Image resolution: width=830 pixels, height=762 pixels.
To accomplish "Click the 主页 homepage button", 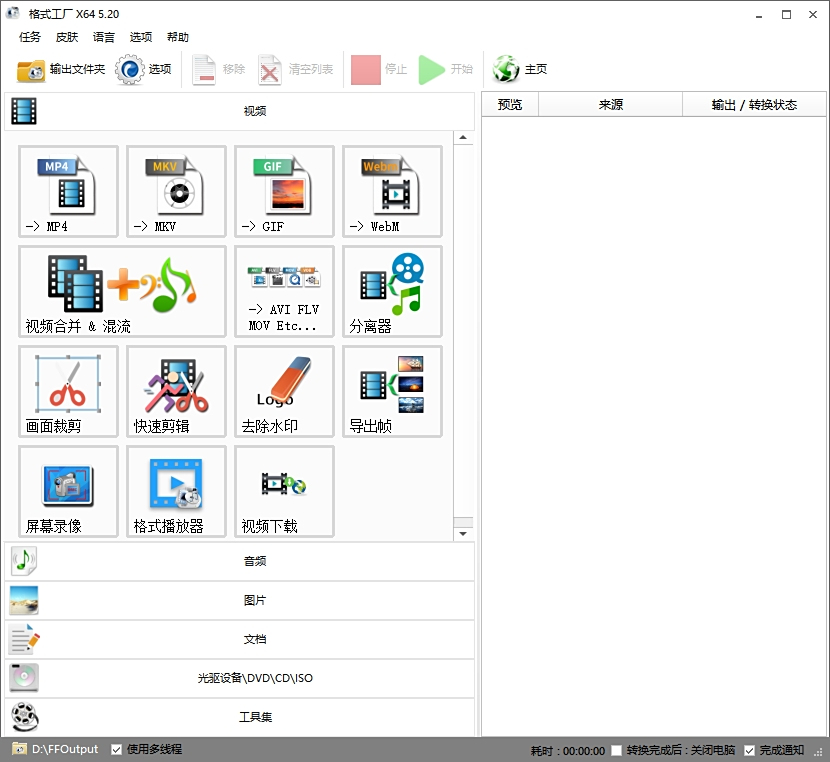I will click(521, 69).
